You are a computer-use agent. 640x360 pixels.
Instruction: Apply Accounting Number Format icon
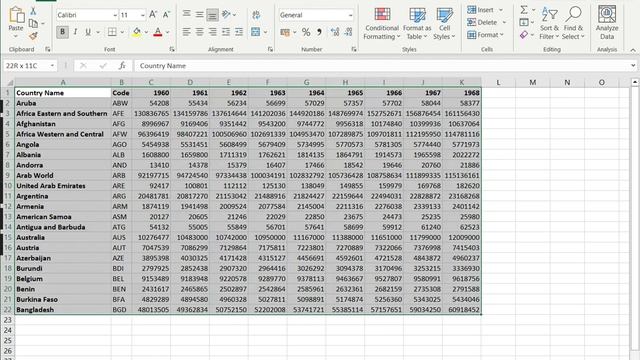[285, 32]
